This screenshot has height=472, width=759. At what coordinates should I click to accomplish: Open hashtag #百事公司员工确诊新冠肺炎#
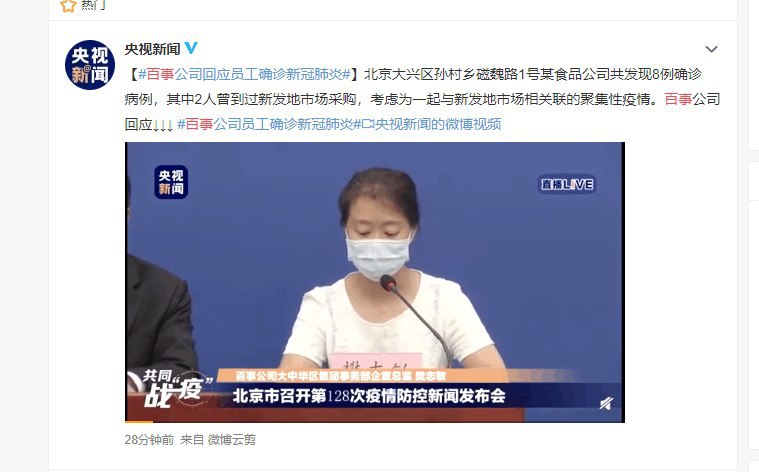click(269, 124)
